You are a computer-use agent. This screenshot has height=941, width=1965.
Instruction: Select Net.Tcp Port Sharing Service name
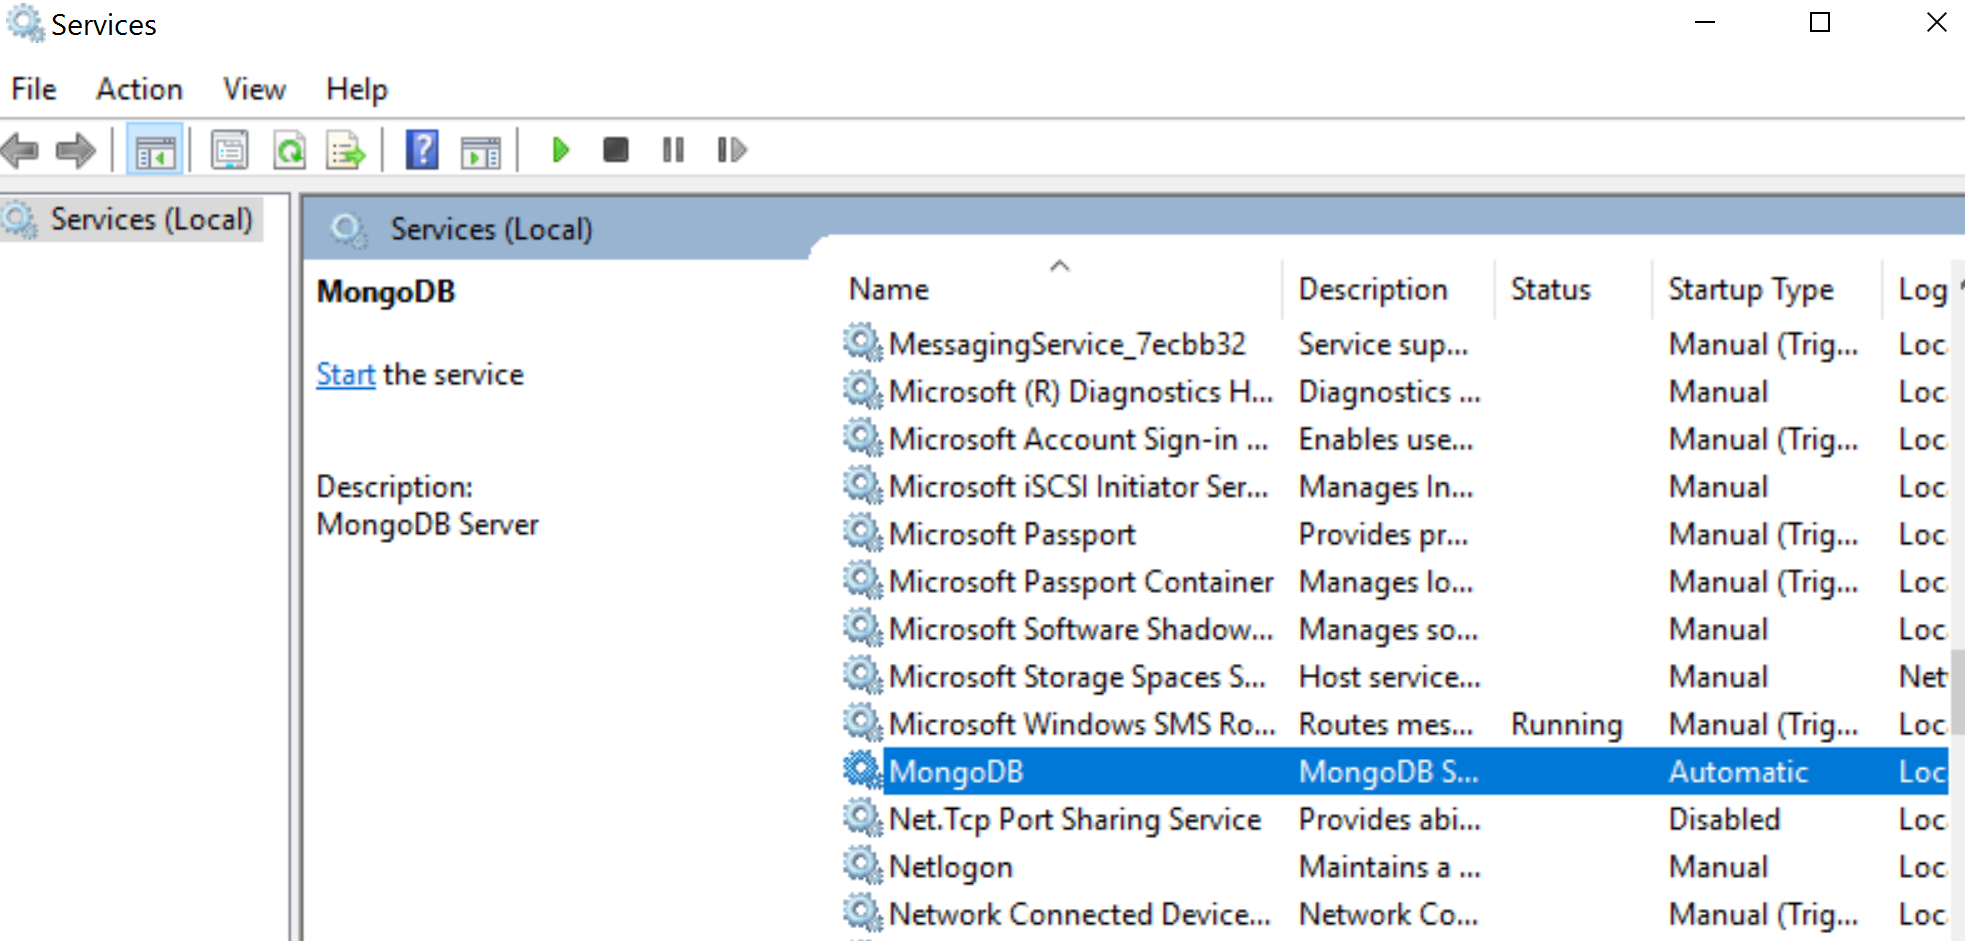1075,819
